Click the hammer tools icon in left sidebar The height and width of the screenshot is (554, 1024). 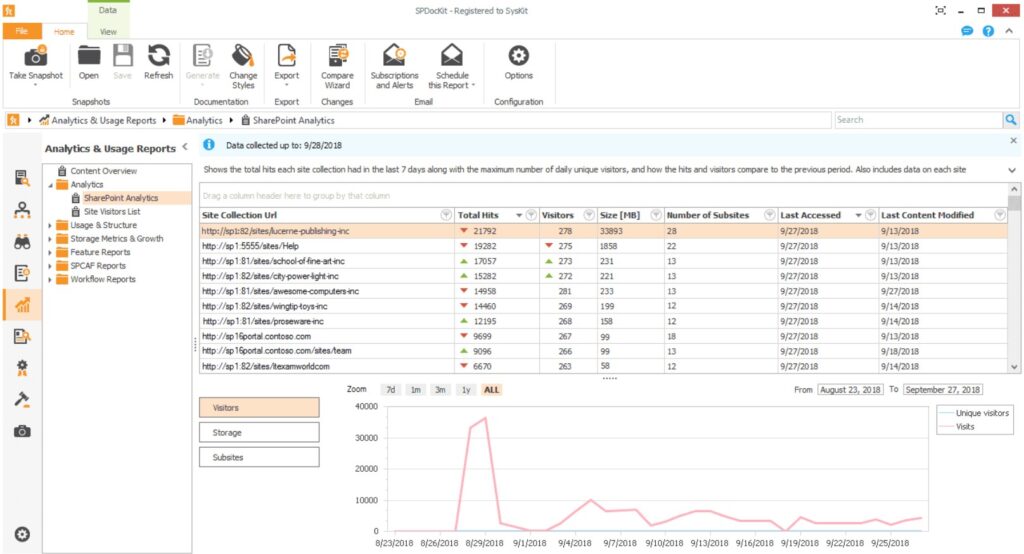22,399
